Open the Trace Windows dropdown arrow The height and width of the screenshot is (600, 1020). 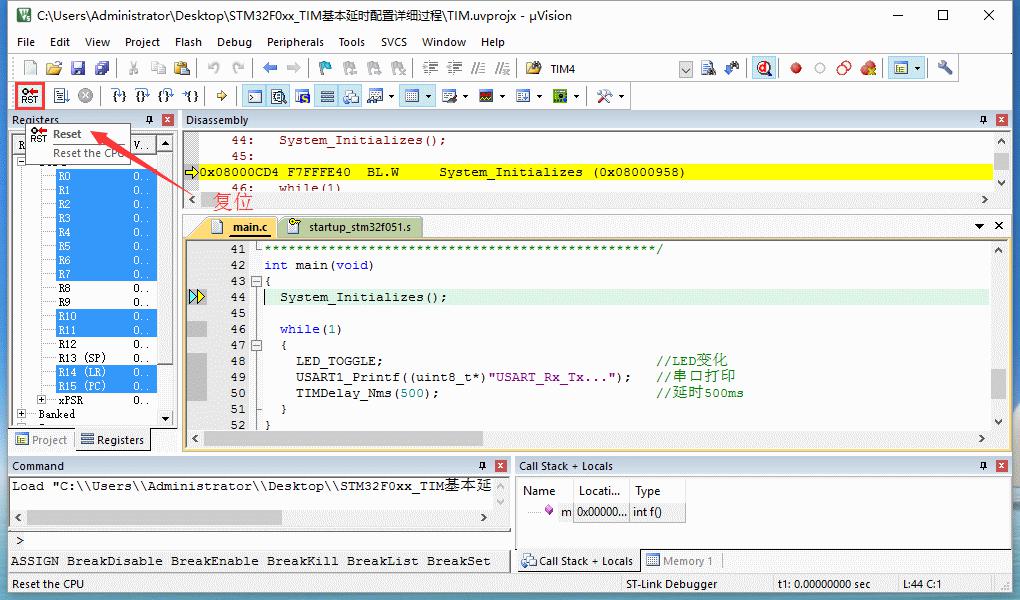coord(539,97)
